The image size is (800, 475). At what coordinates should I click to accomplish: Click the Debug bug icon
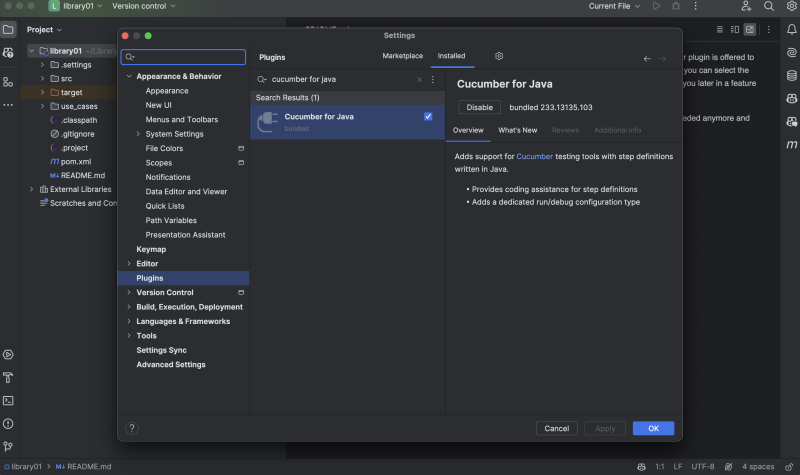click(x=676, y=6)
